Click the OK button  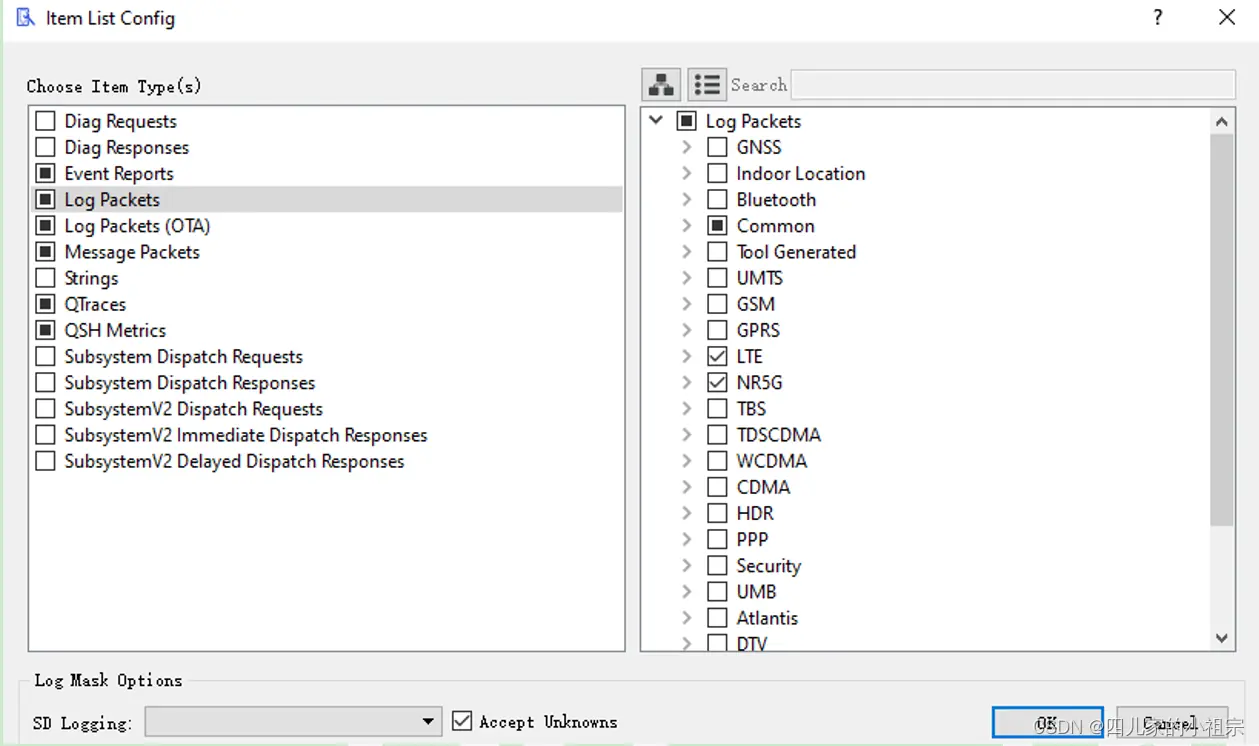point(1047,723)
